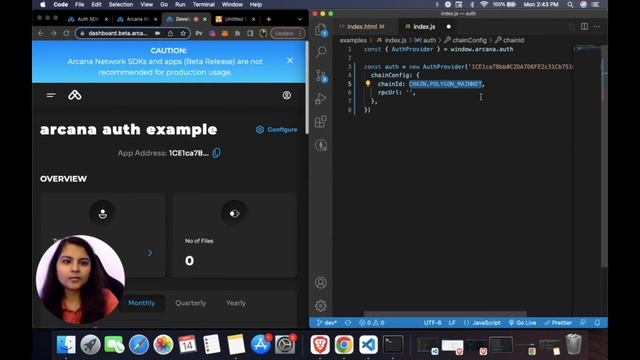The image size is (640, 360).
Task: Open the dashboard hamburger menu
Action: 51,95
